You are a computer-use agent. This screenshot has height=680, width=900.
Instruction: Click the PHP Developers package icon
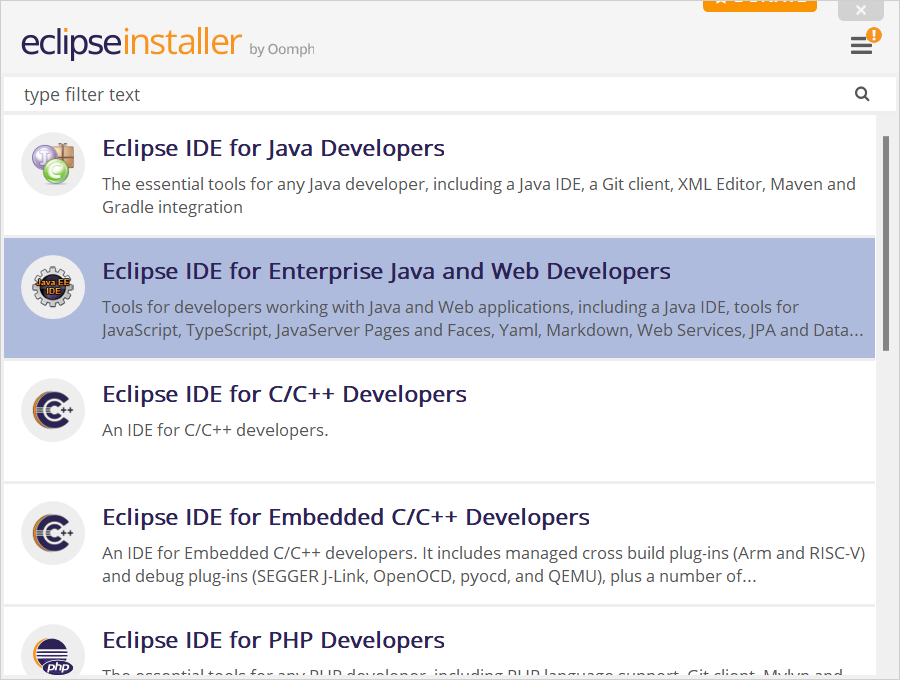coord(53,652)
